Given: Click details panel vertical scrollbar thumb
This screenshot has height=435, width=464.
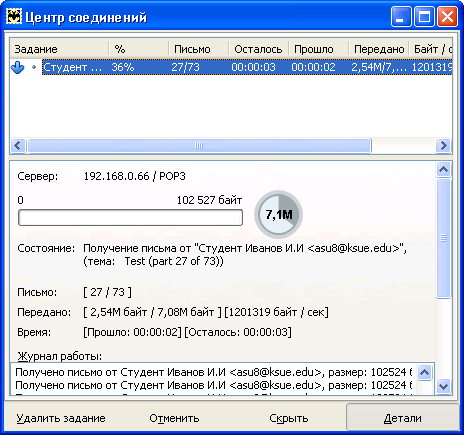Looking at the screenshot, I should coord(443,238).
